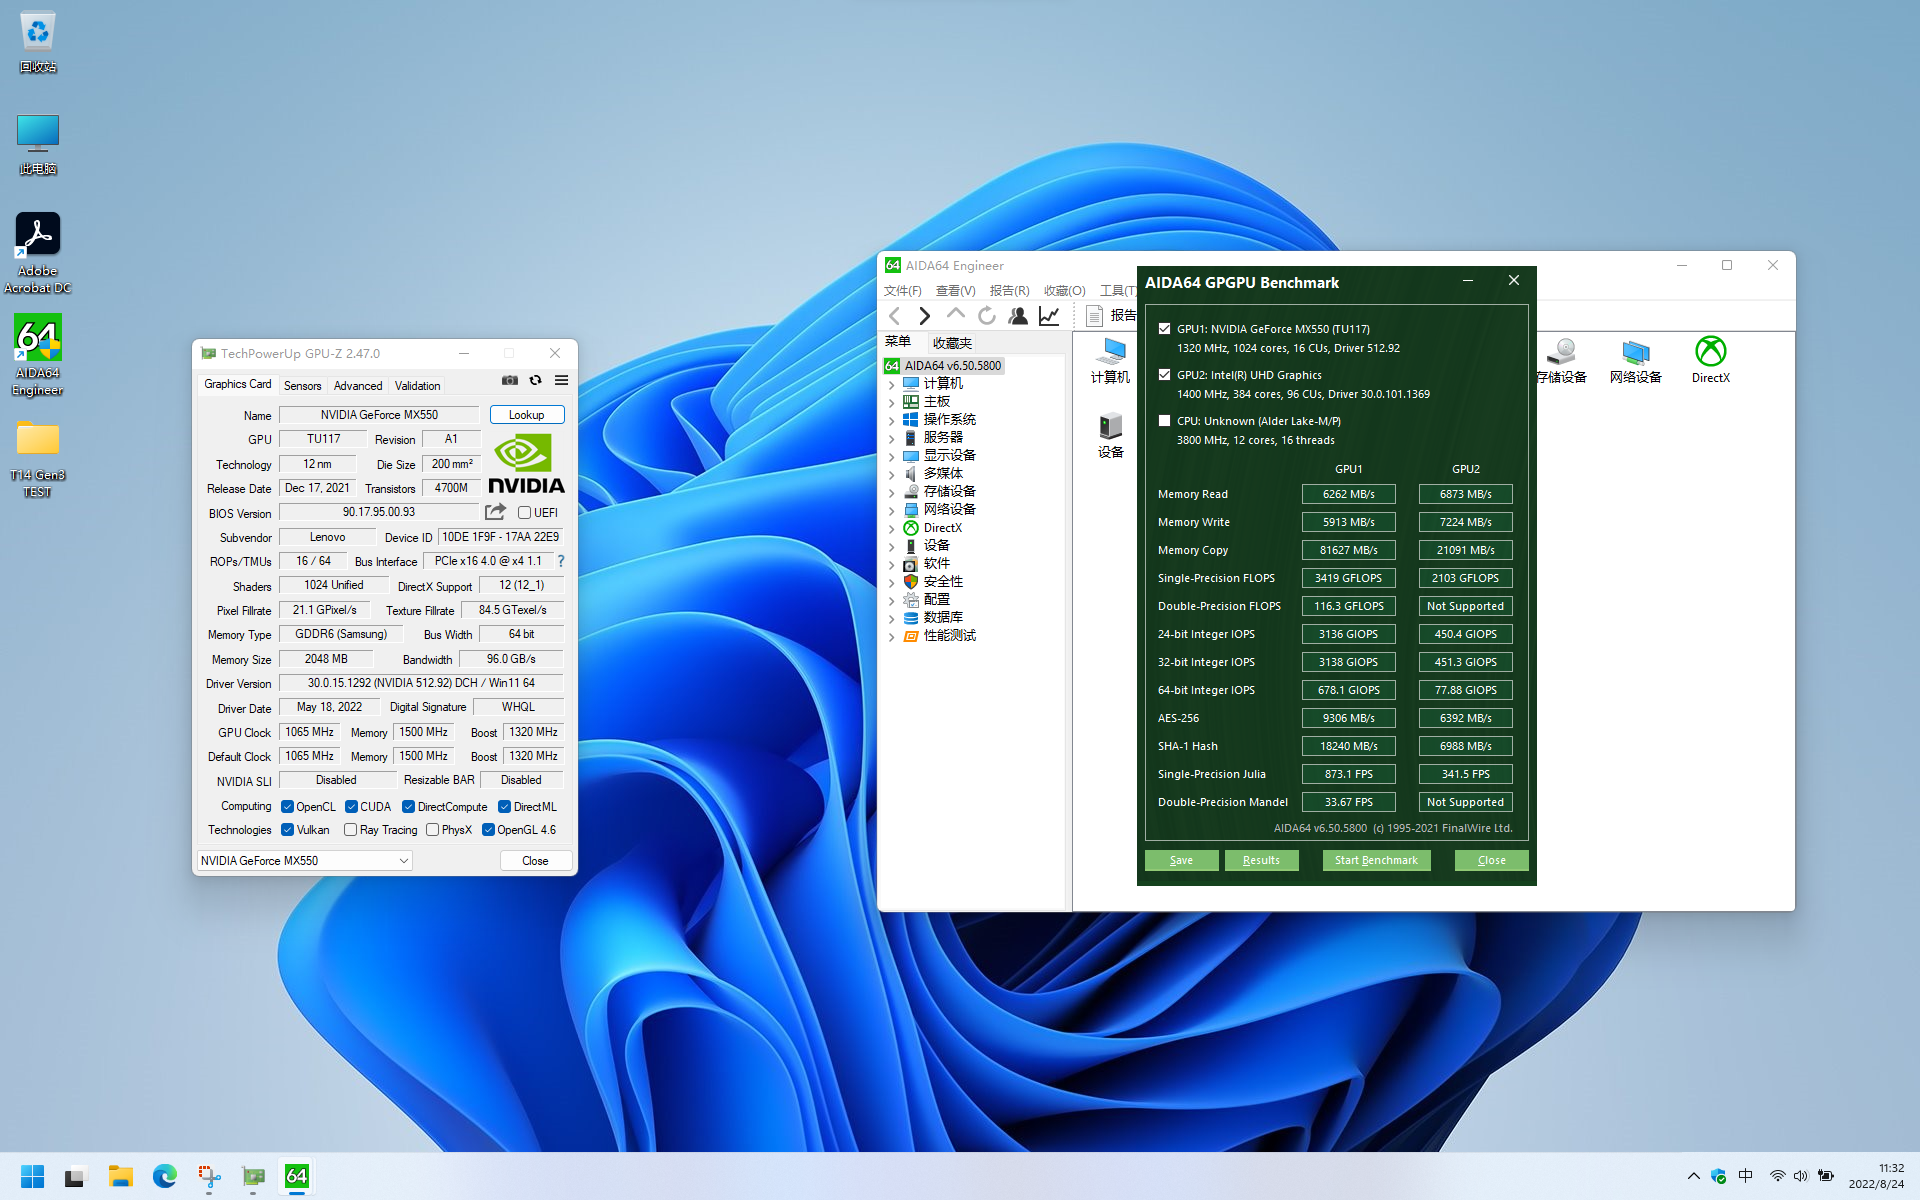This screenshot has width=1920, height=1200.
Task: Click AIDA64 back navigation arrow
Action: (895, 316)
